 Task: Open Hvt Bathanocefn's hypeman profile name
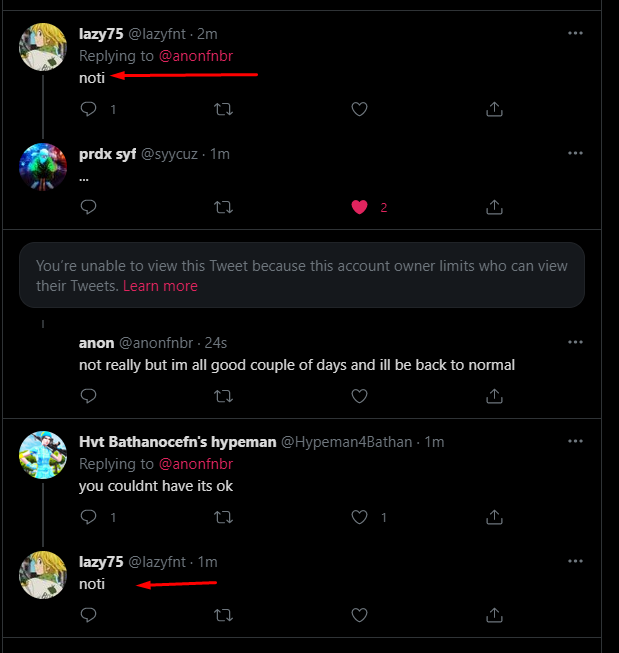click(177, 441)
